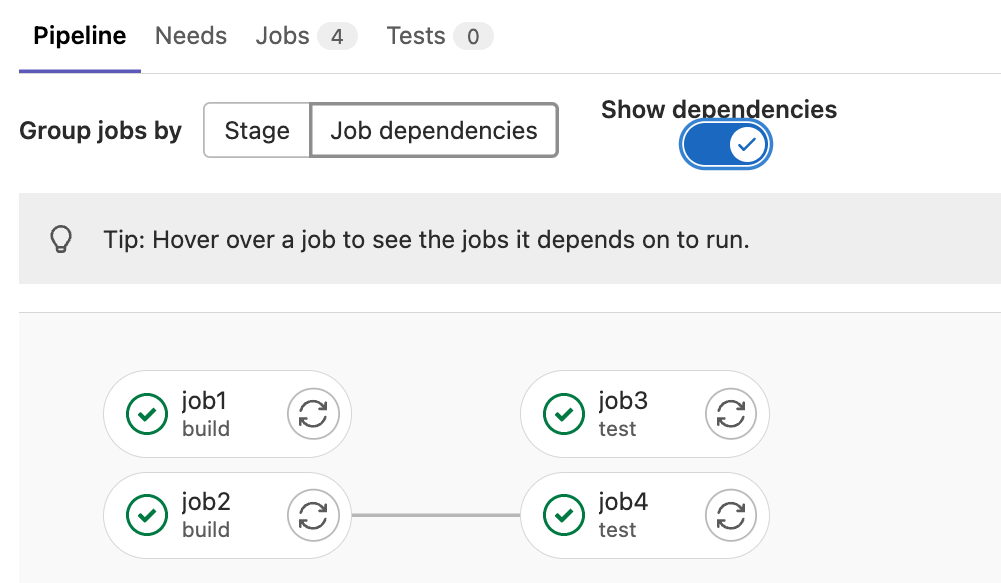Disable the Show dependencies toggle
Viewport: 1001px width, 583px height.
pyautogui.click(x=726, y=144)
